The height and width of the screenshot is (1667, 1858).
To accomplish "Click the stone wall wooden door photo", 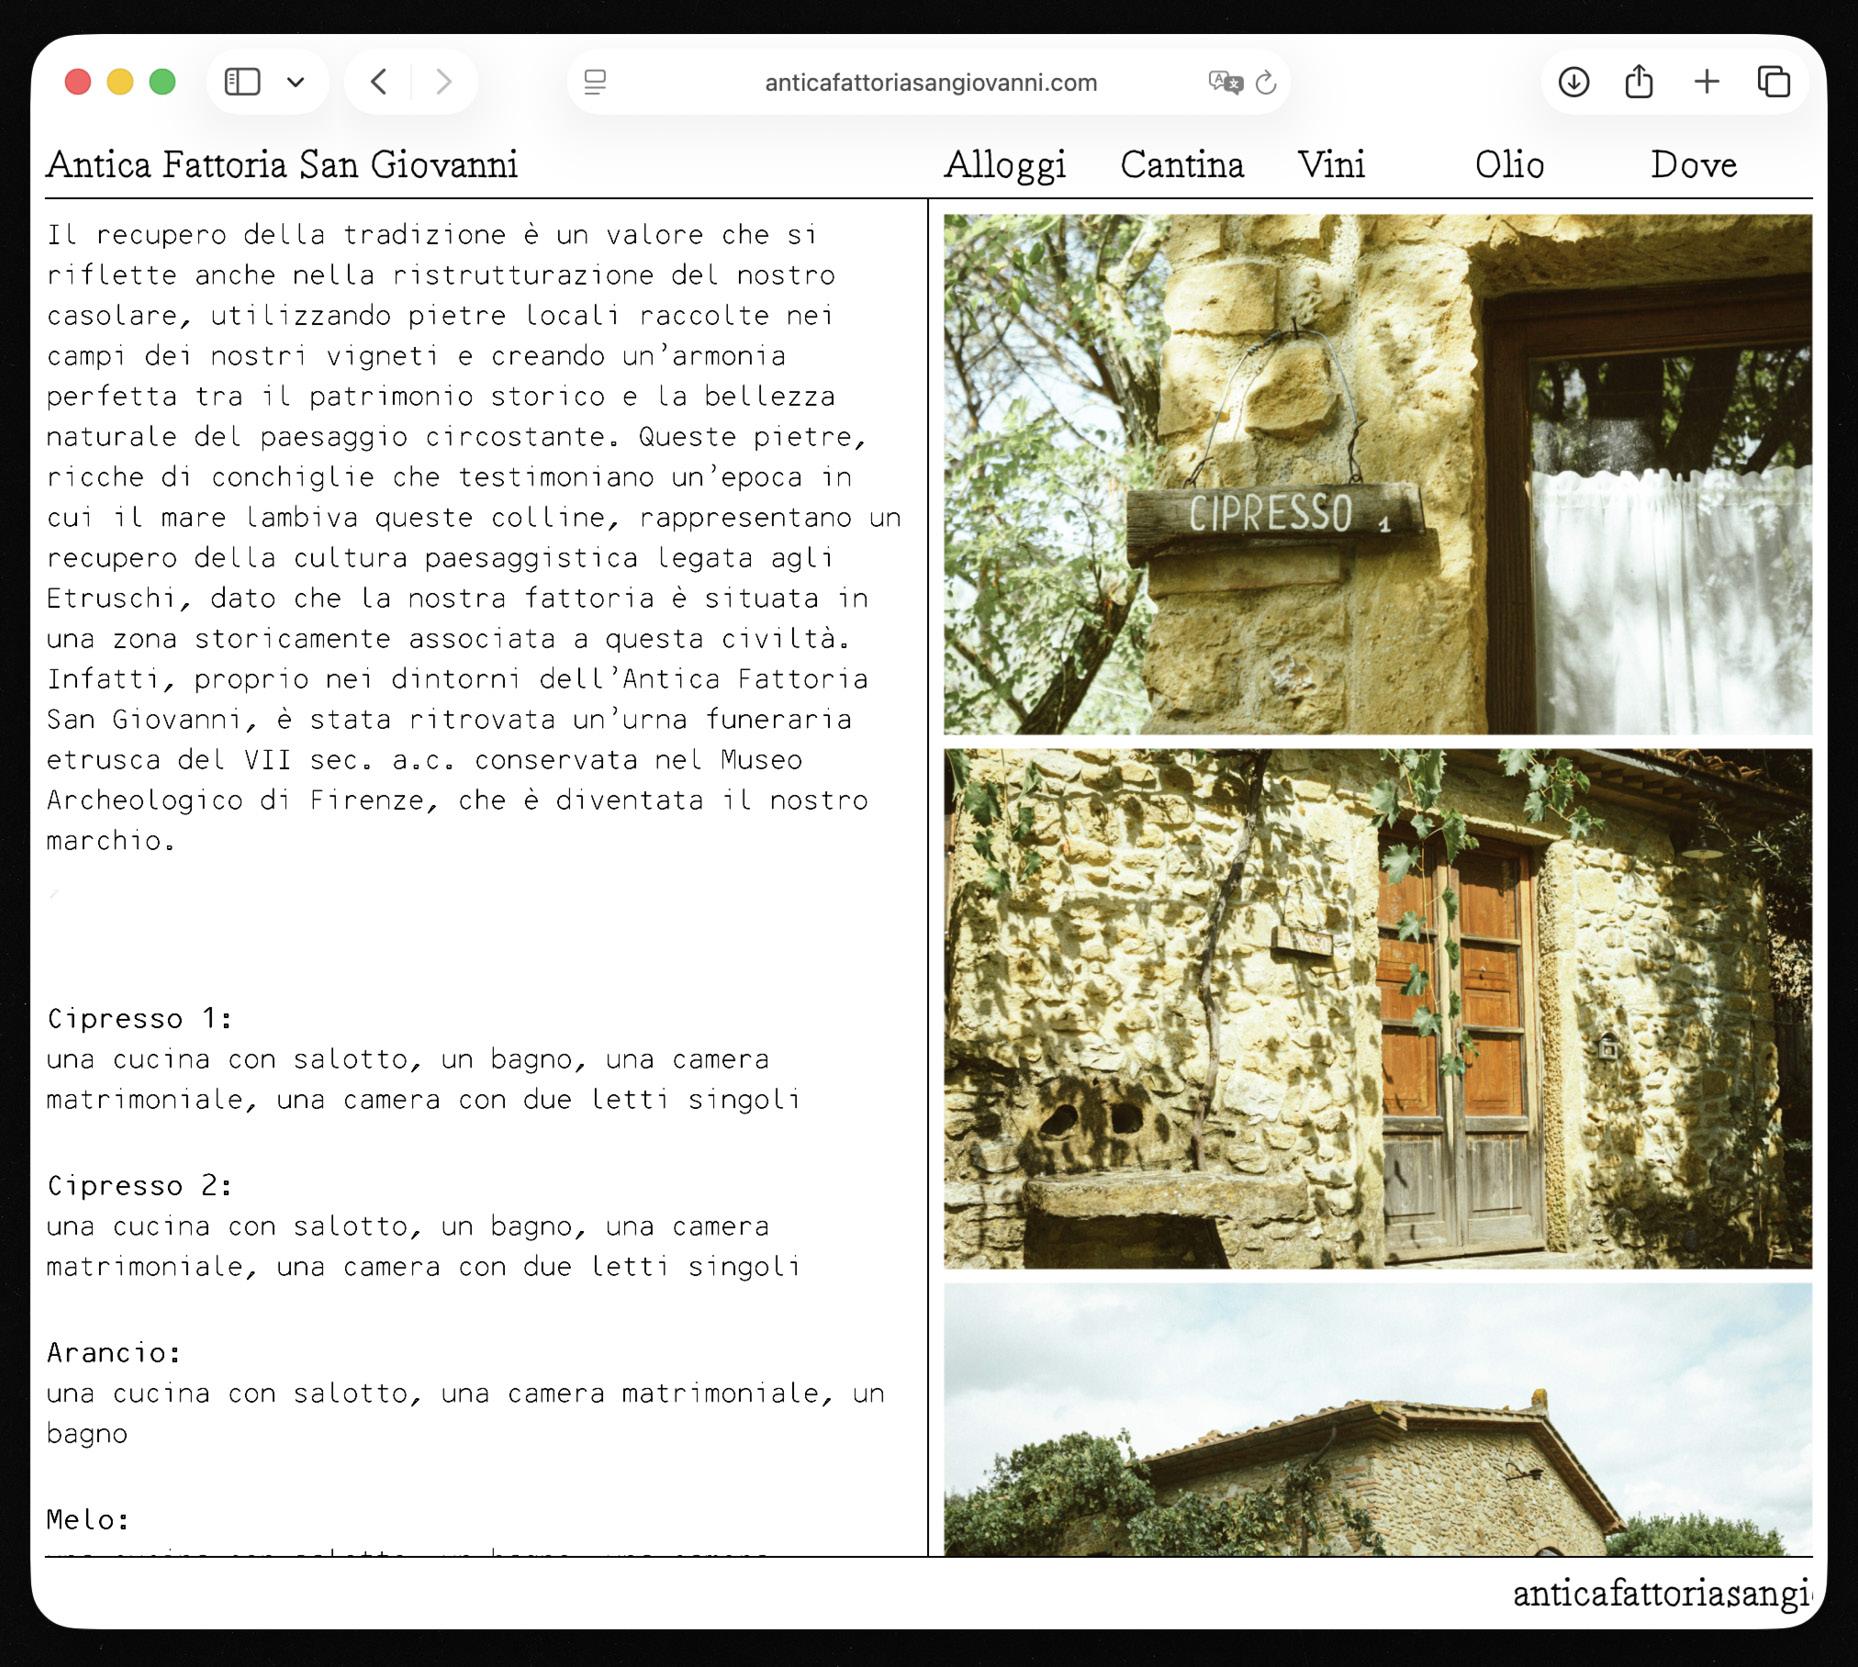I will [x=1377, y=1008].
